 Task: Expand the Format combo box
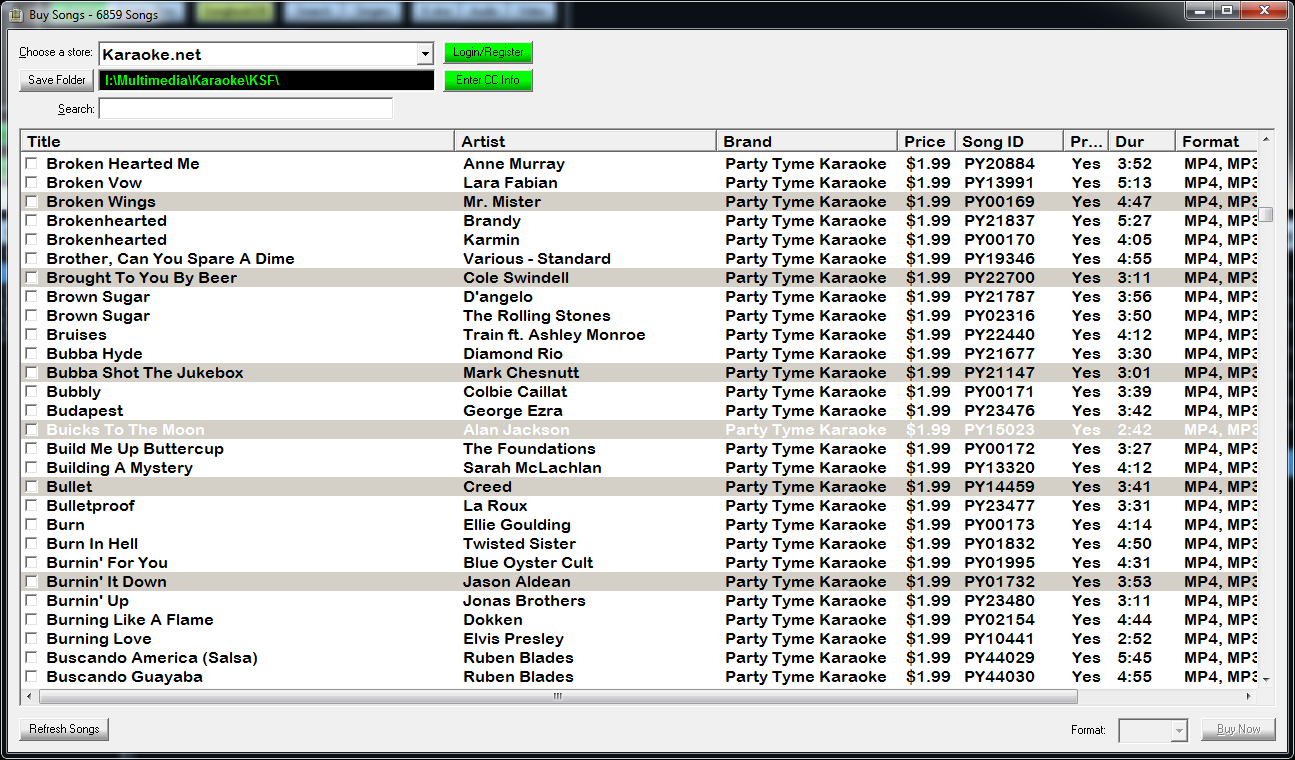tap(1179, 730)
